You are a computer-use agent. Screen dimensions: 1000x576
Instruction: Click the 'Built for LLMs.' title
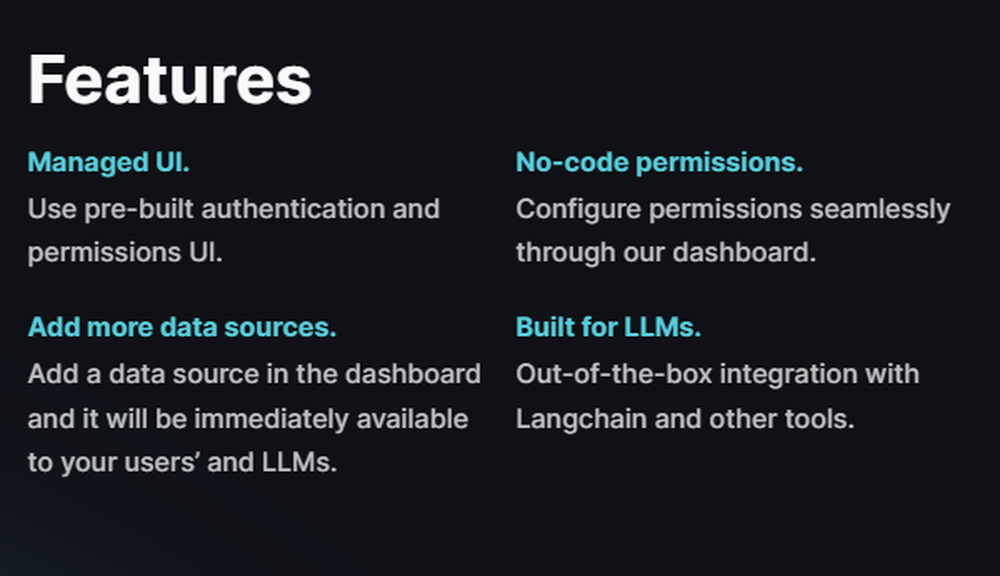(x=608, y=327)
